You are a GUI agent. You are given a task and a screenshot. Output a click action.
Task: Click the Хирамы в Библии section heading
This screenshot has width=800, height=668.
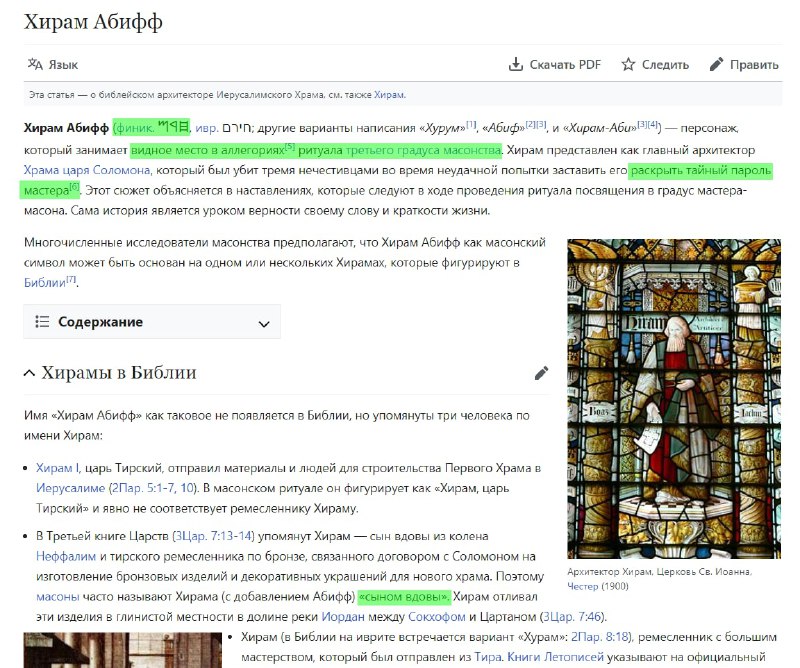(119, 373)
